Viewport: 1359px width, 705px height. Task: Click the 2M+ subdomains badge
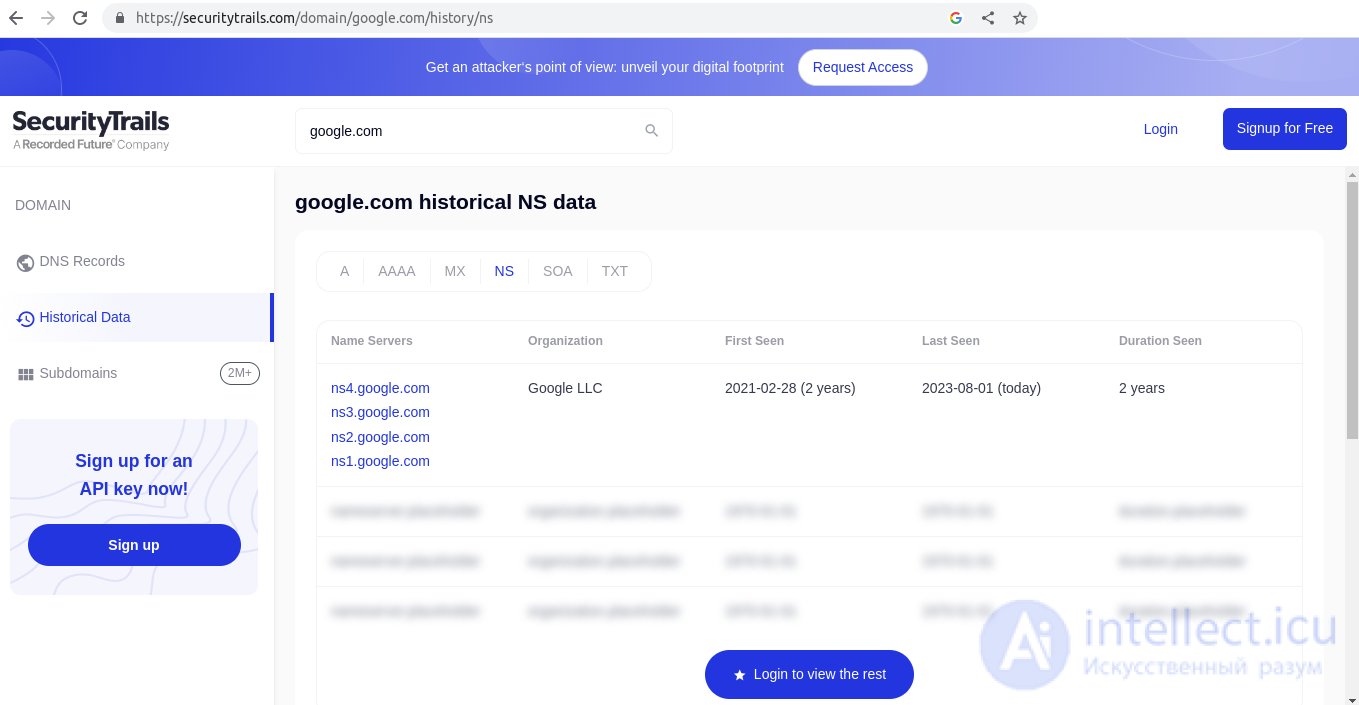click(x=240, y=373)
